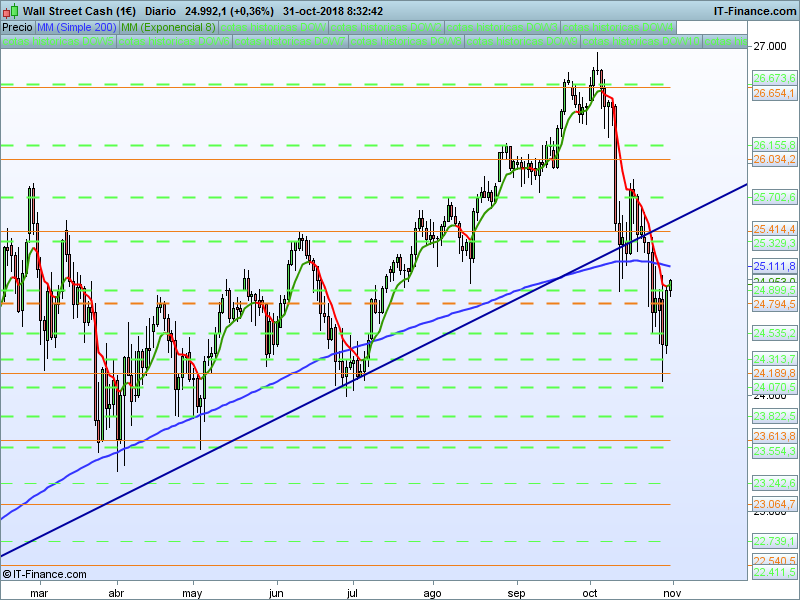Viewport: 800px width, 600px height.
Task: Select the 23.613,8 orange price label
Action: pos(774,436)
